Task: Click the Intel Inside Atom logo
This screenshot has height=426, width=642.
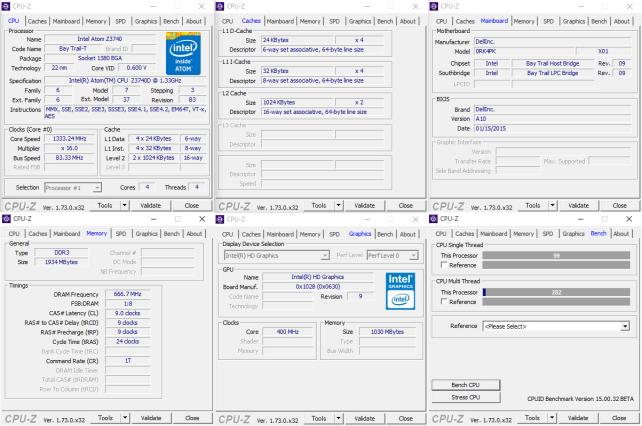Action: [x=182, y=48]
